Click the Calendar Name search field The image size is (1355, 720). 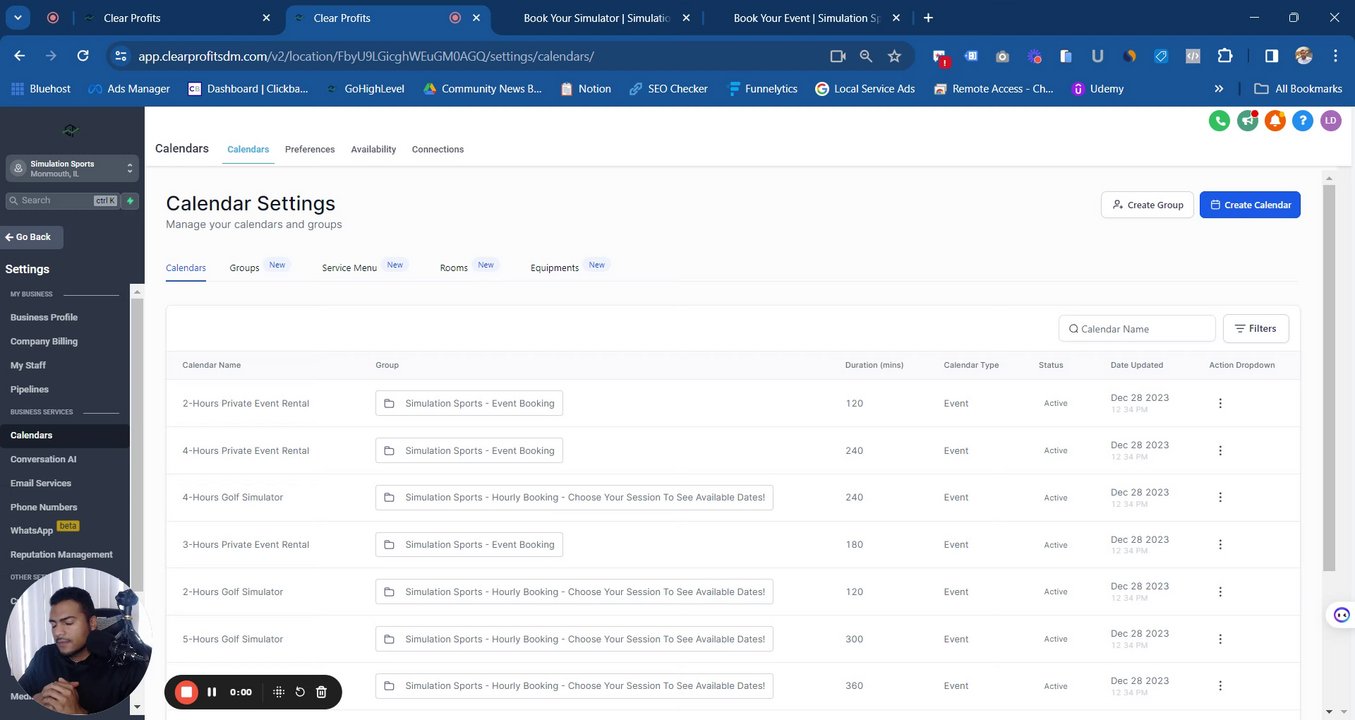point(1137,328)
